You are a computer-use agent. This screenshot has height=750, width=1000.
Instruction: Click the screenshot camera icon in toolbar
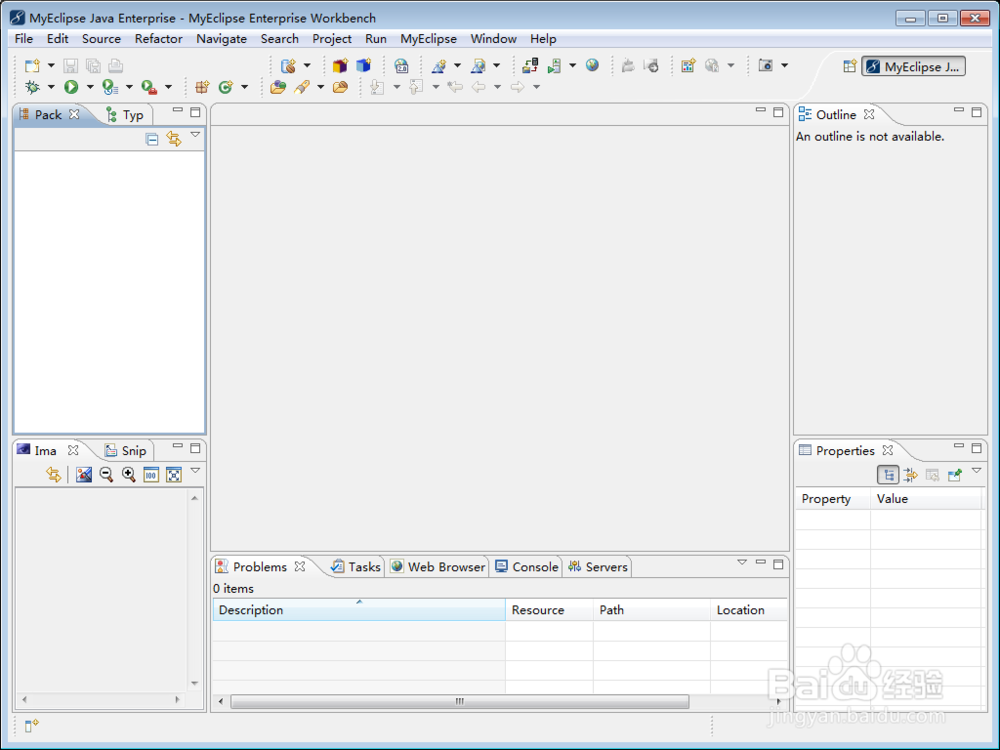tap(765, 66)
